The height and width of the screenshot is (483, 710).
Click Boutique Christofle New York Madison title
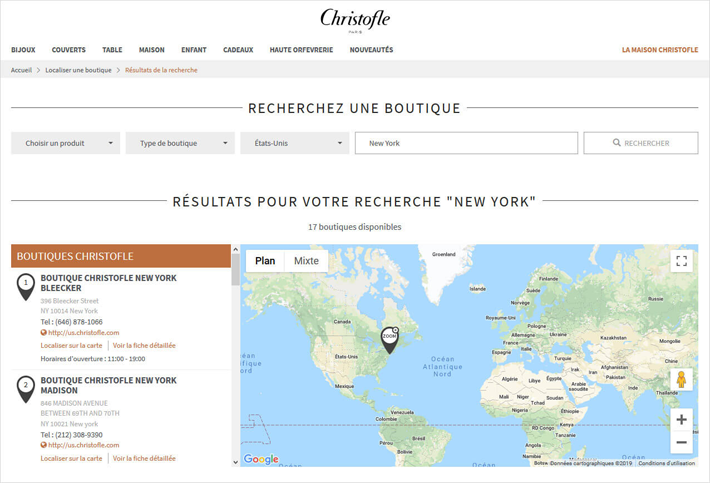pyautogui.click(x=109, y=385)
